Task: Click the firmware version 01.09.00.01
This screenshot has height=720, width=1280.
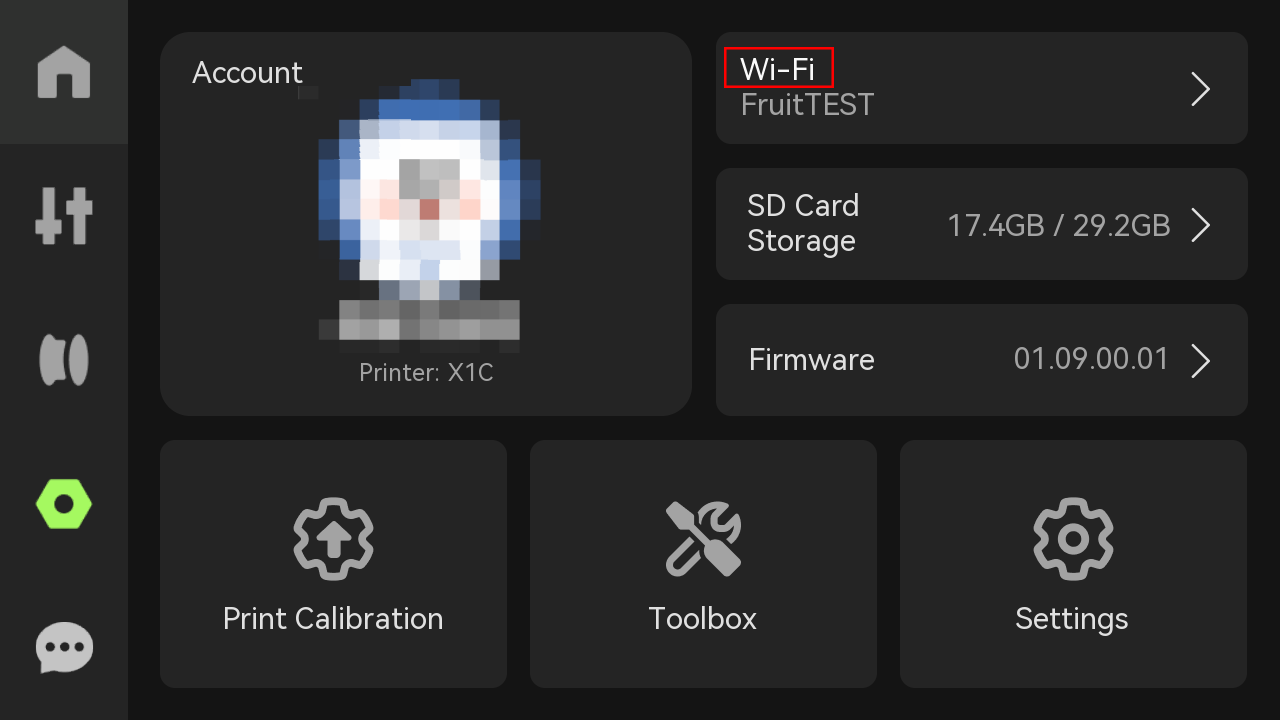Action: tap(1092, 360)
